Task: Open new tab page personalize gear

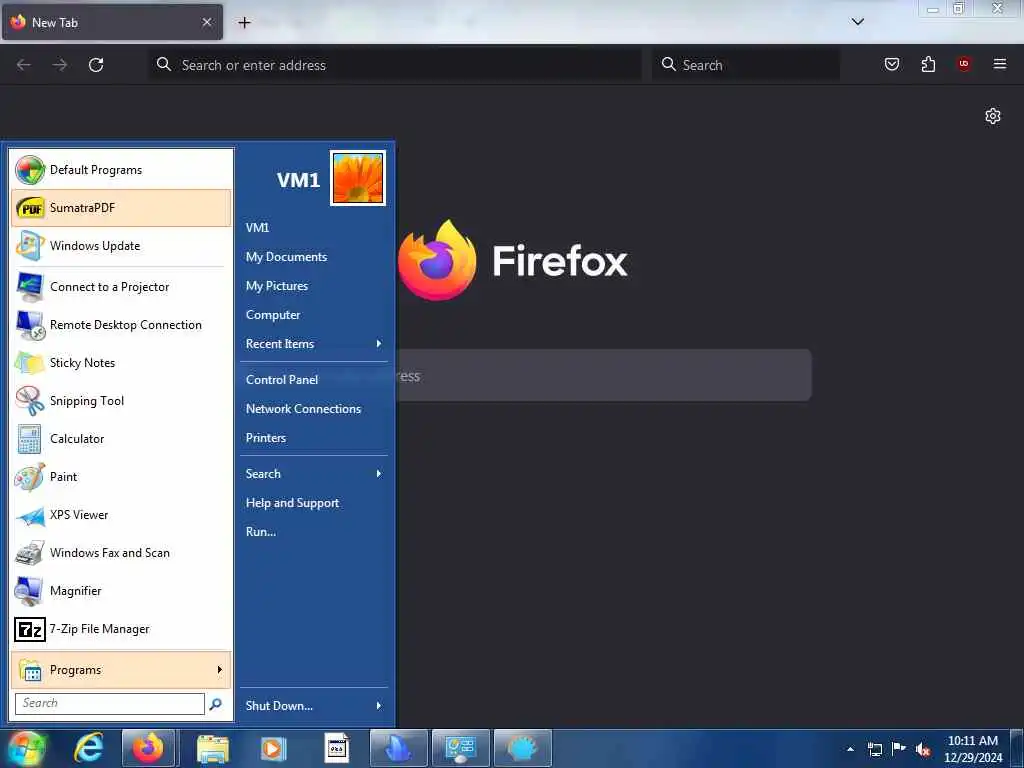Action: [993, 116]
